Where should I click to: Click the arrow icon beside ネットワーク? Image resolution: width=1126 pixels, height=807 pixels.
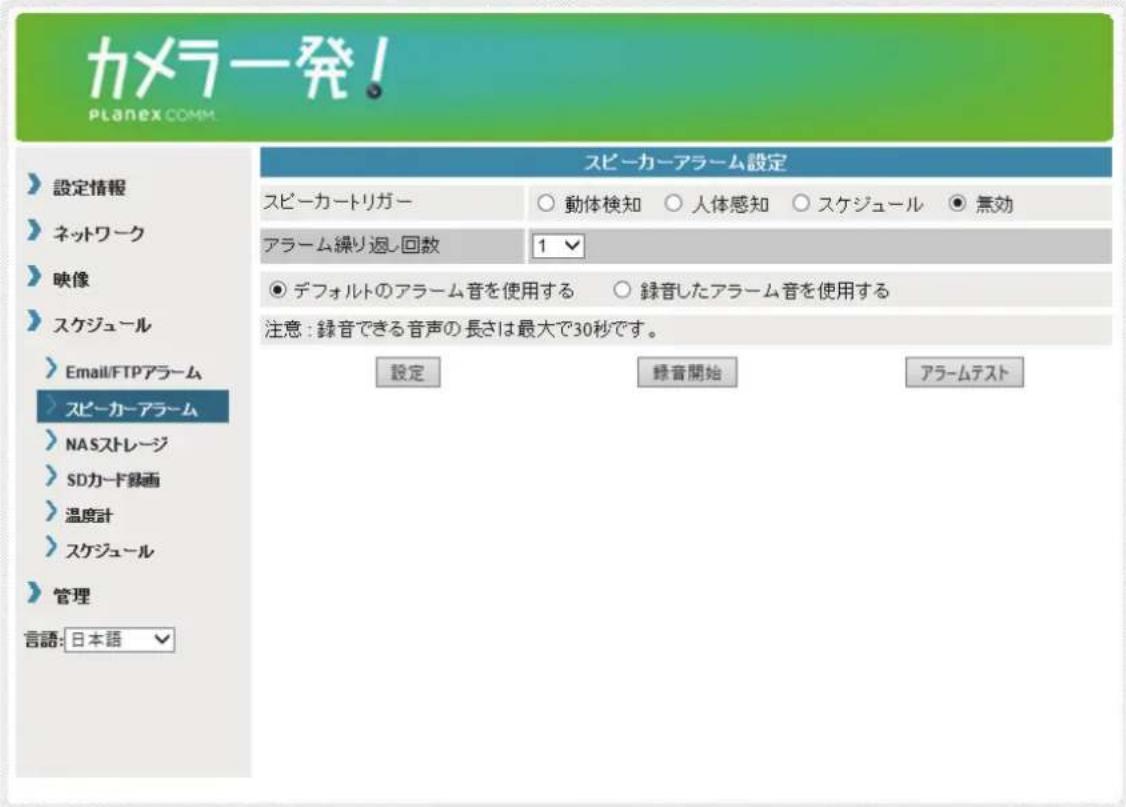pyautogui.click(x=34, y=230)
